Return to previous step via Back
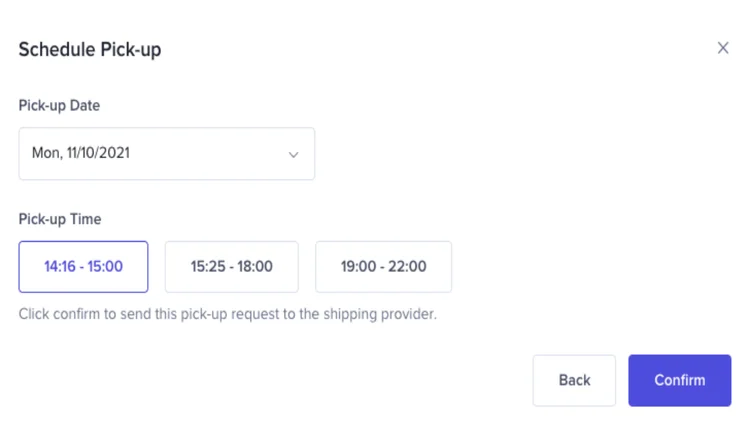750x422 pixels. click(574, 380)
